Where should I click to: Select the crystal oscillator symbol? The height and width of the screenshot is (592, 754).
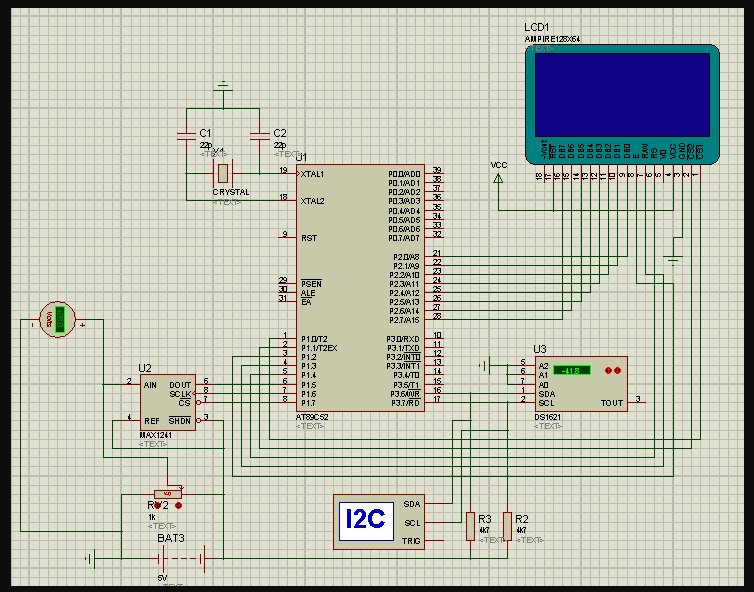click(223, 173)
